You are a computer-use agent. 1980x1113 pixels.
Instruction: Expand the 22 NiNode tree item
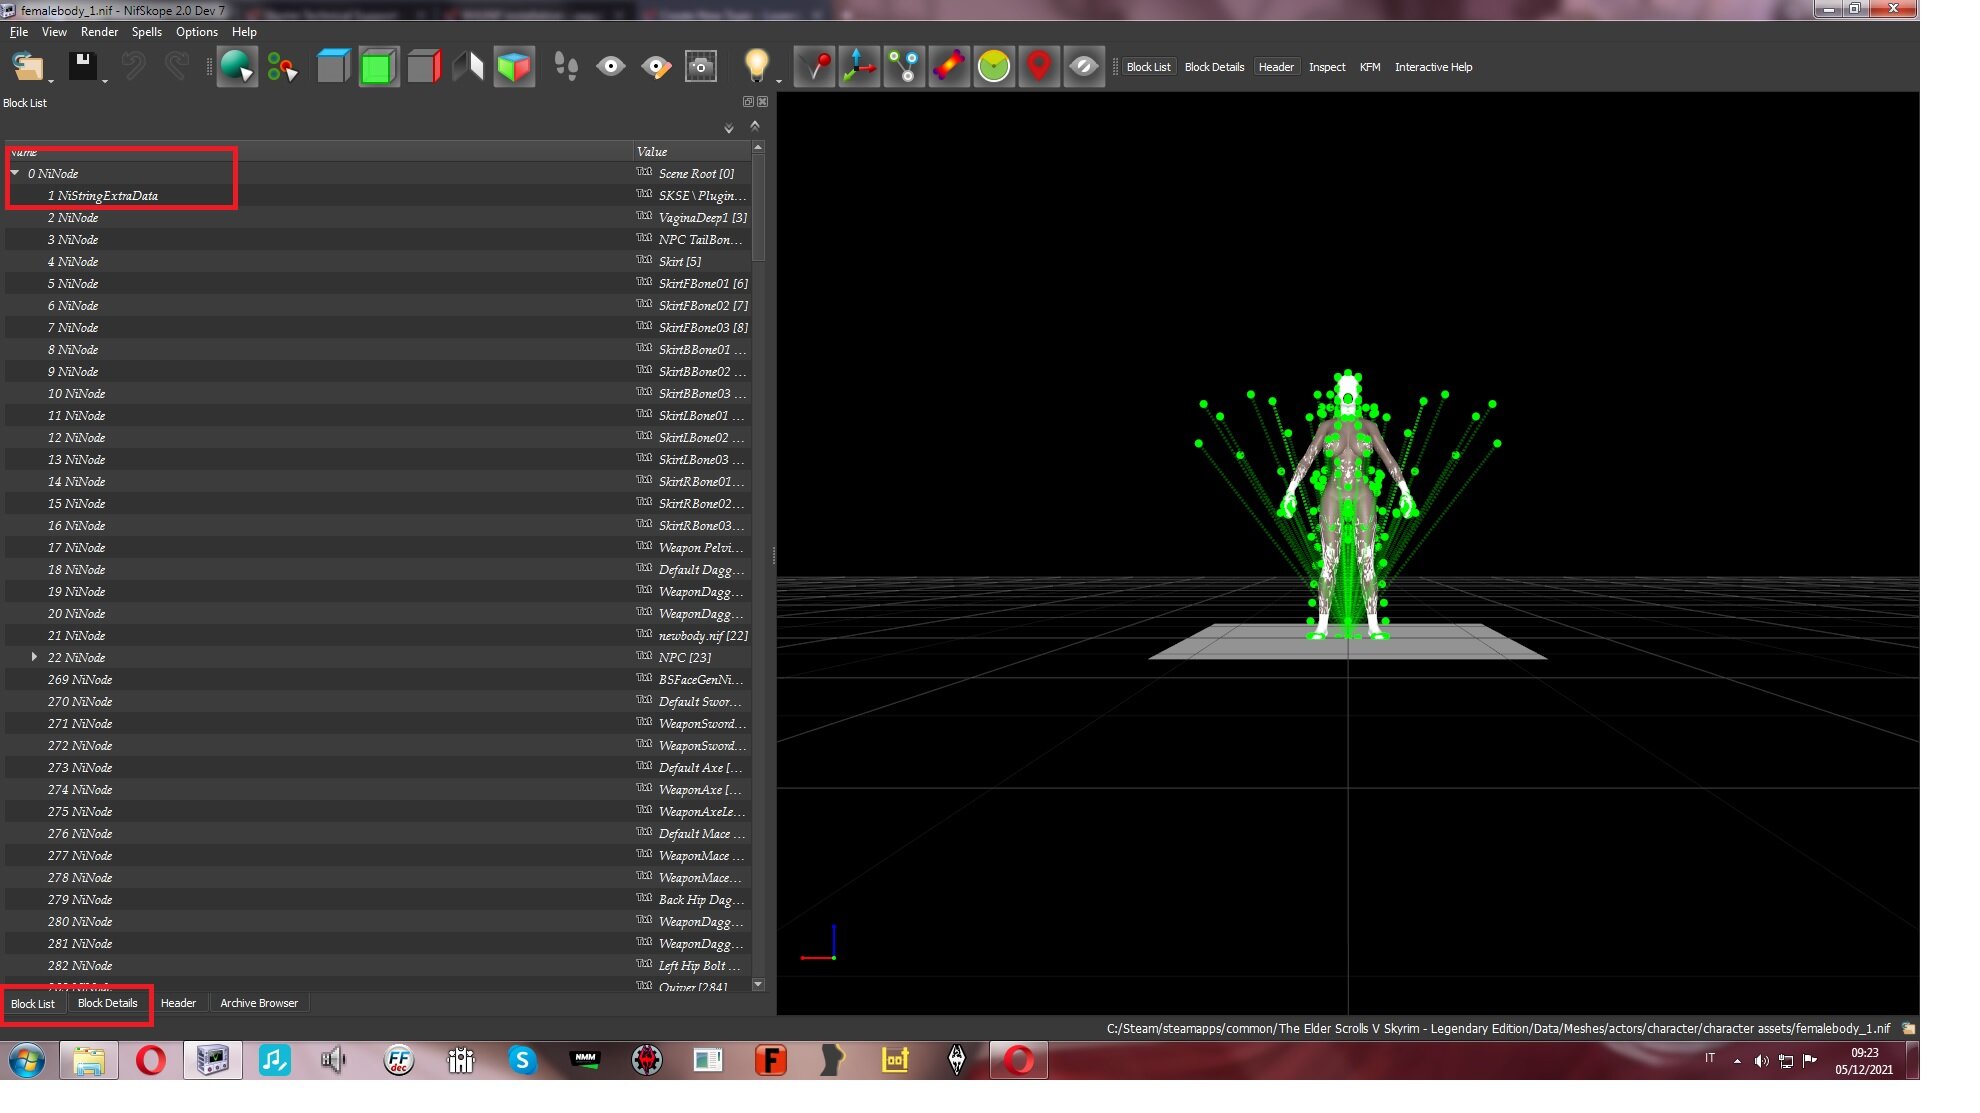pos(34,657)
